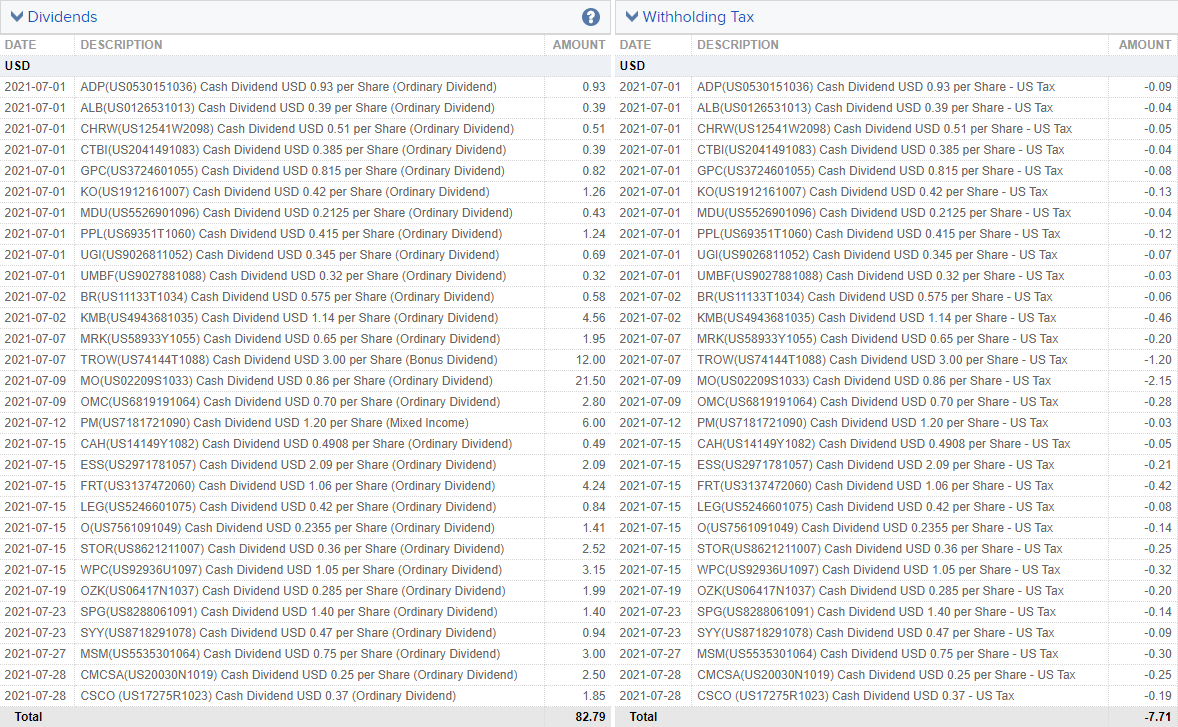
Task: Select the ADP US Tax description
Action: click(x=876, y=87)
